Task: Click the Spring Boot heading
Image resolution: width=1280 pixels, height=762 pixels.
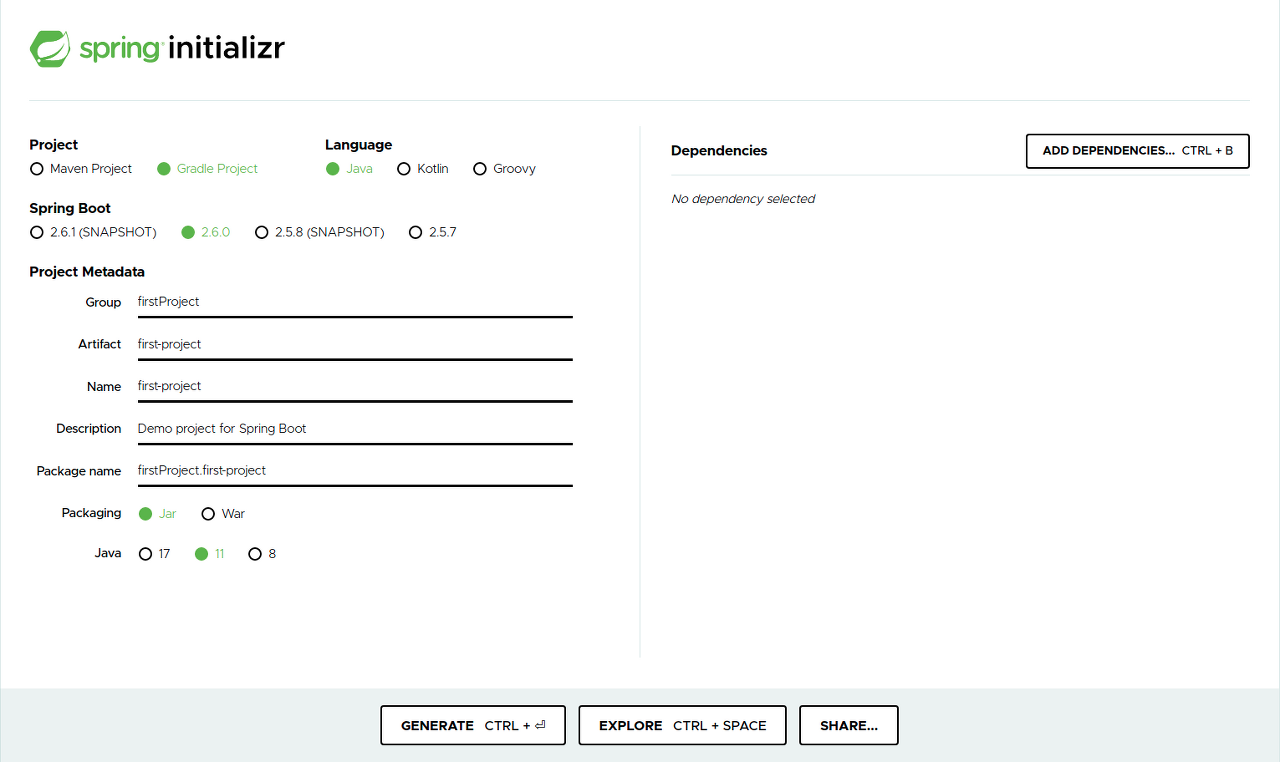Action: pyautogui.click(x=70, y=208)
